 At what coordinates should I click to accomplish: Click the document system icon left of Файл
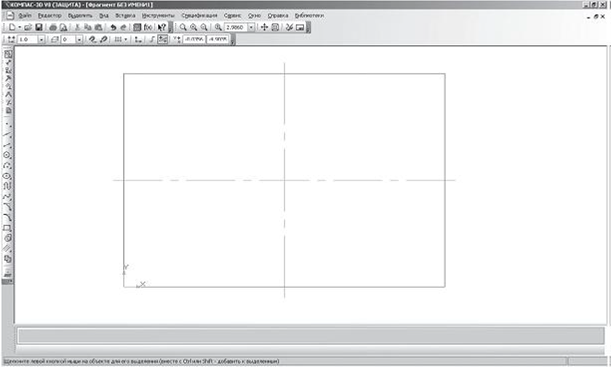click(10, 16)
